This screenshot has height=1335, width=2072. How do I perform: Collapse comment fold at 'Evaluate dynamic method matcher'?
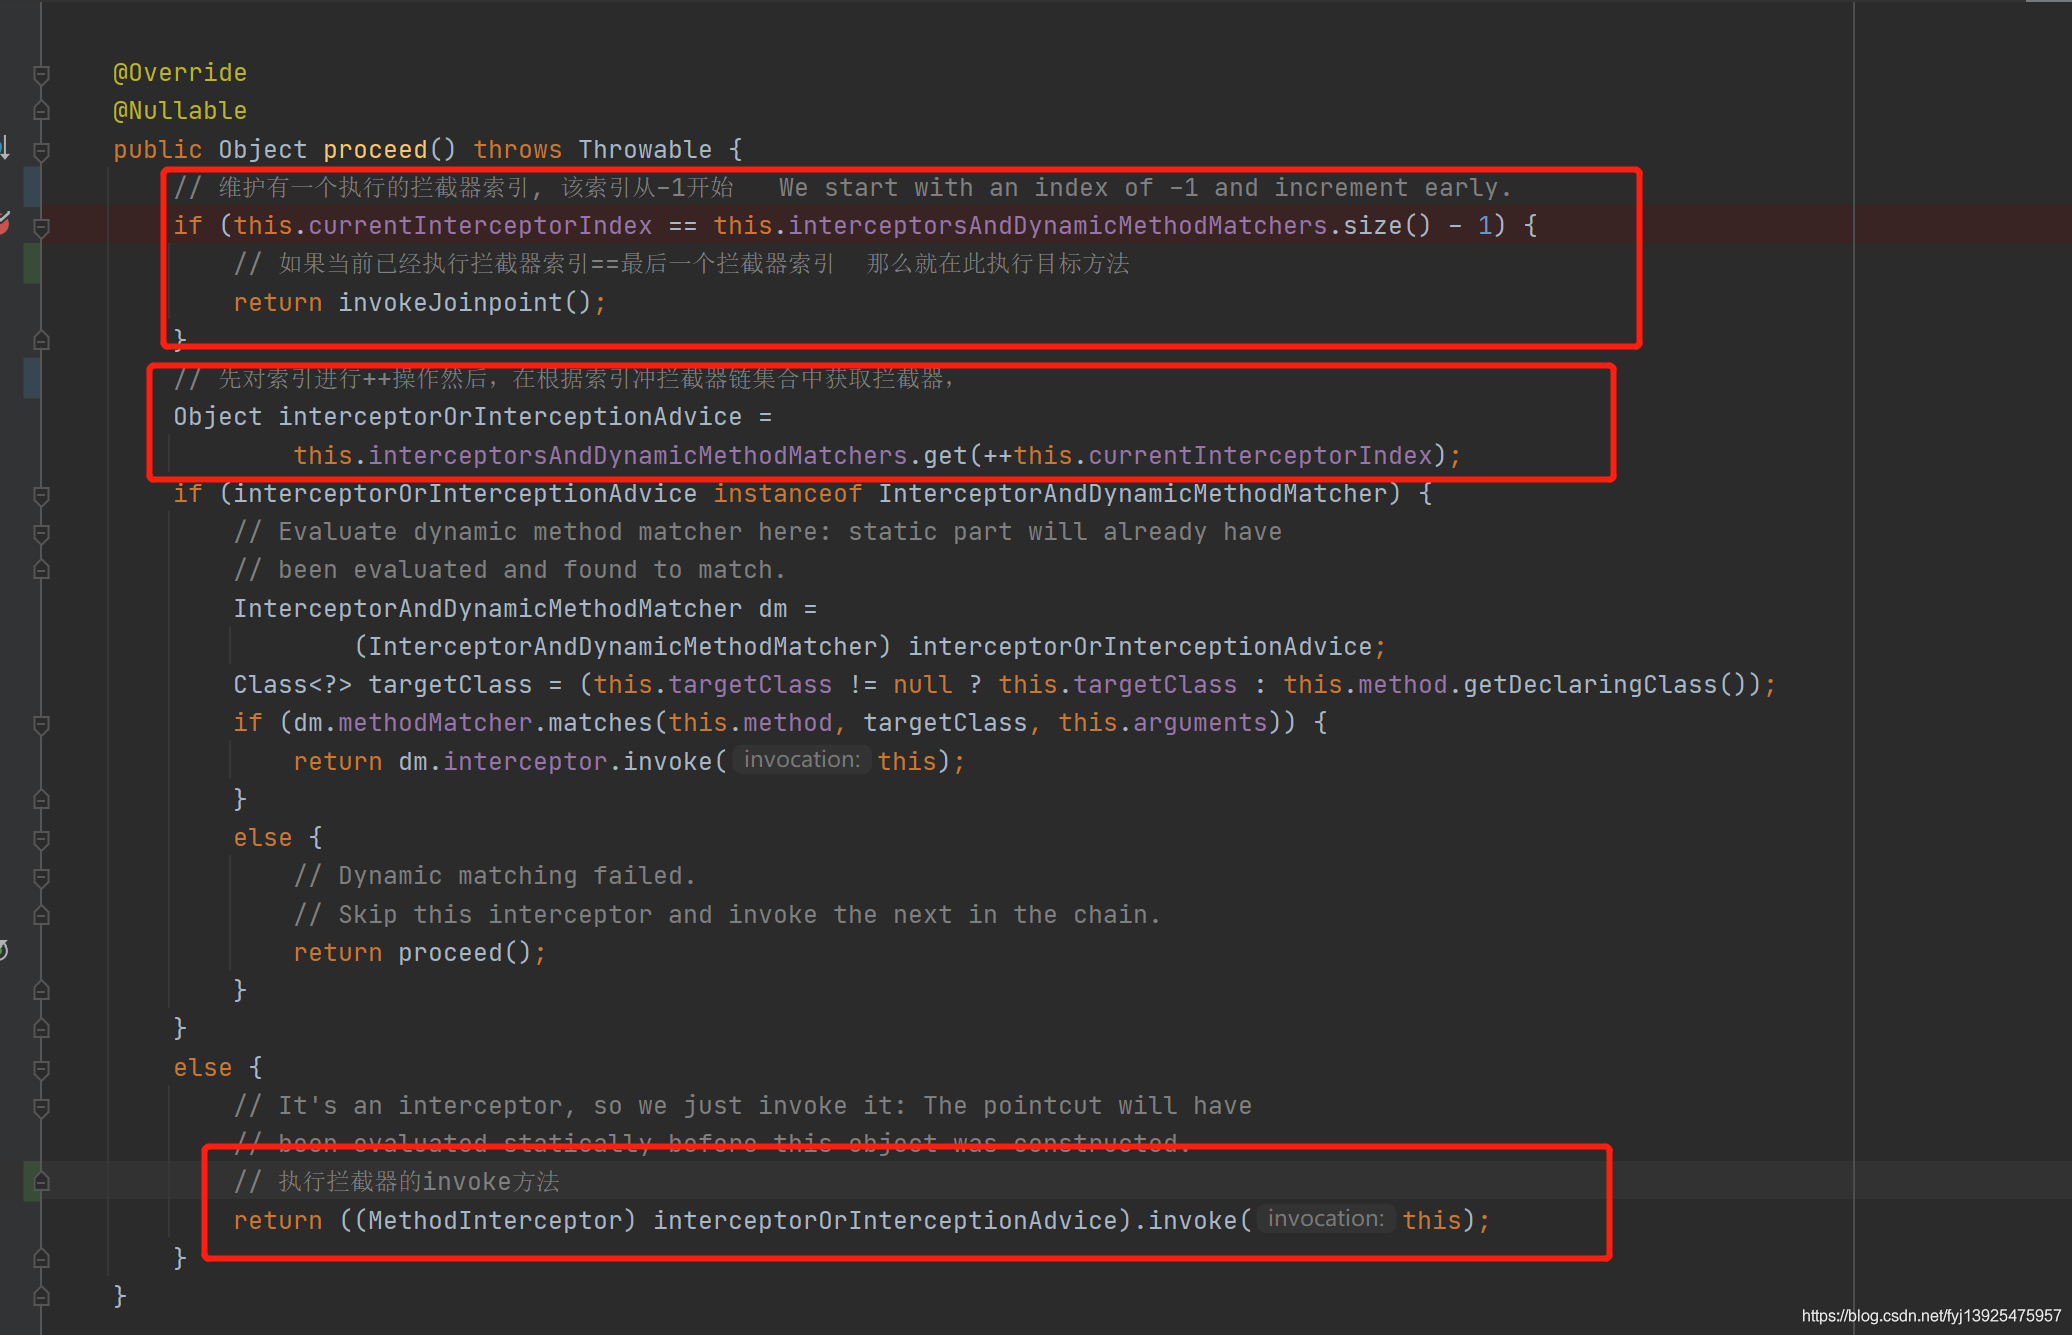(x=41, y=533)
